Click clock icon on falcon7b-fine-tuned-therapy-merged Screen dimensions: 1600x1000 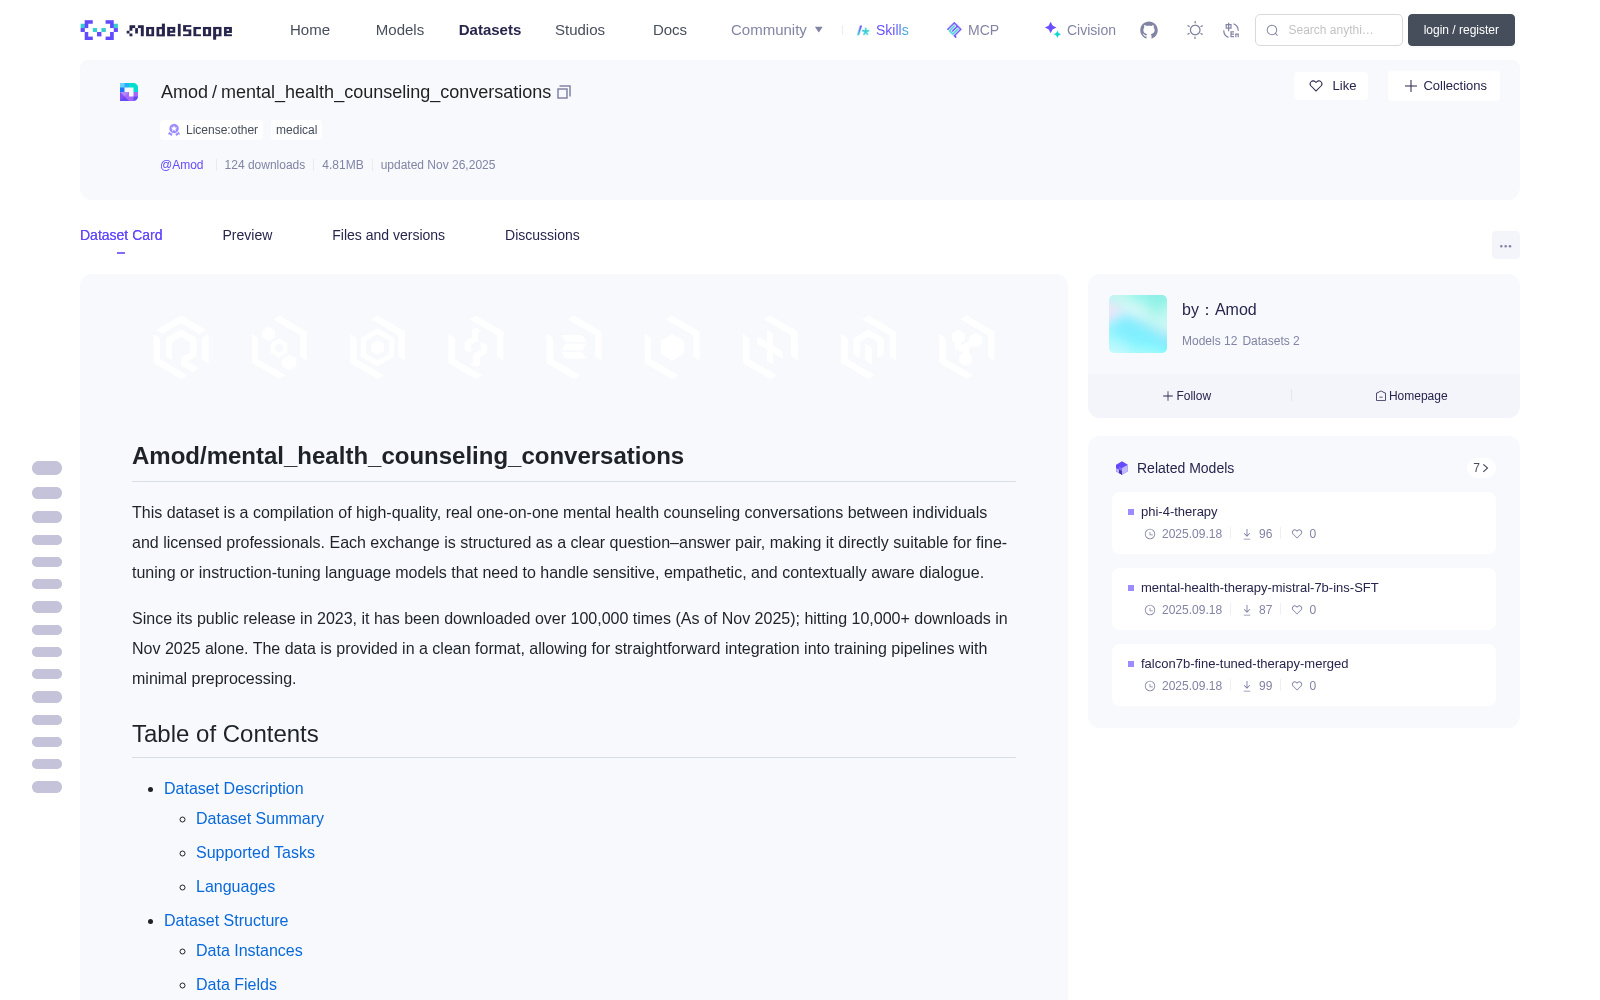[x=1150, y=686]
